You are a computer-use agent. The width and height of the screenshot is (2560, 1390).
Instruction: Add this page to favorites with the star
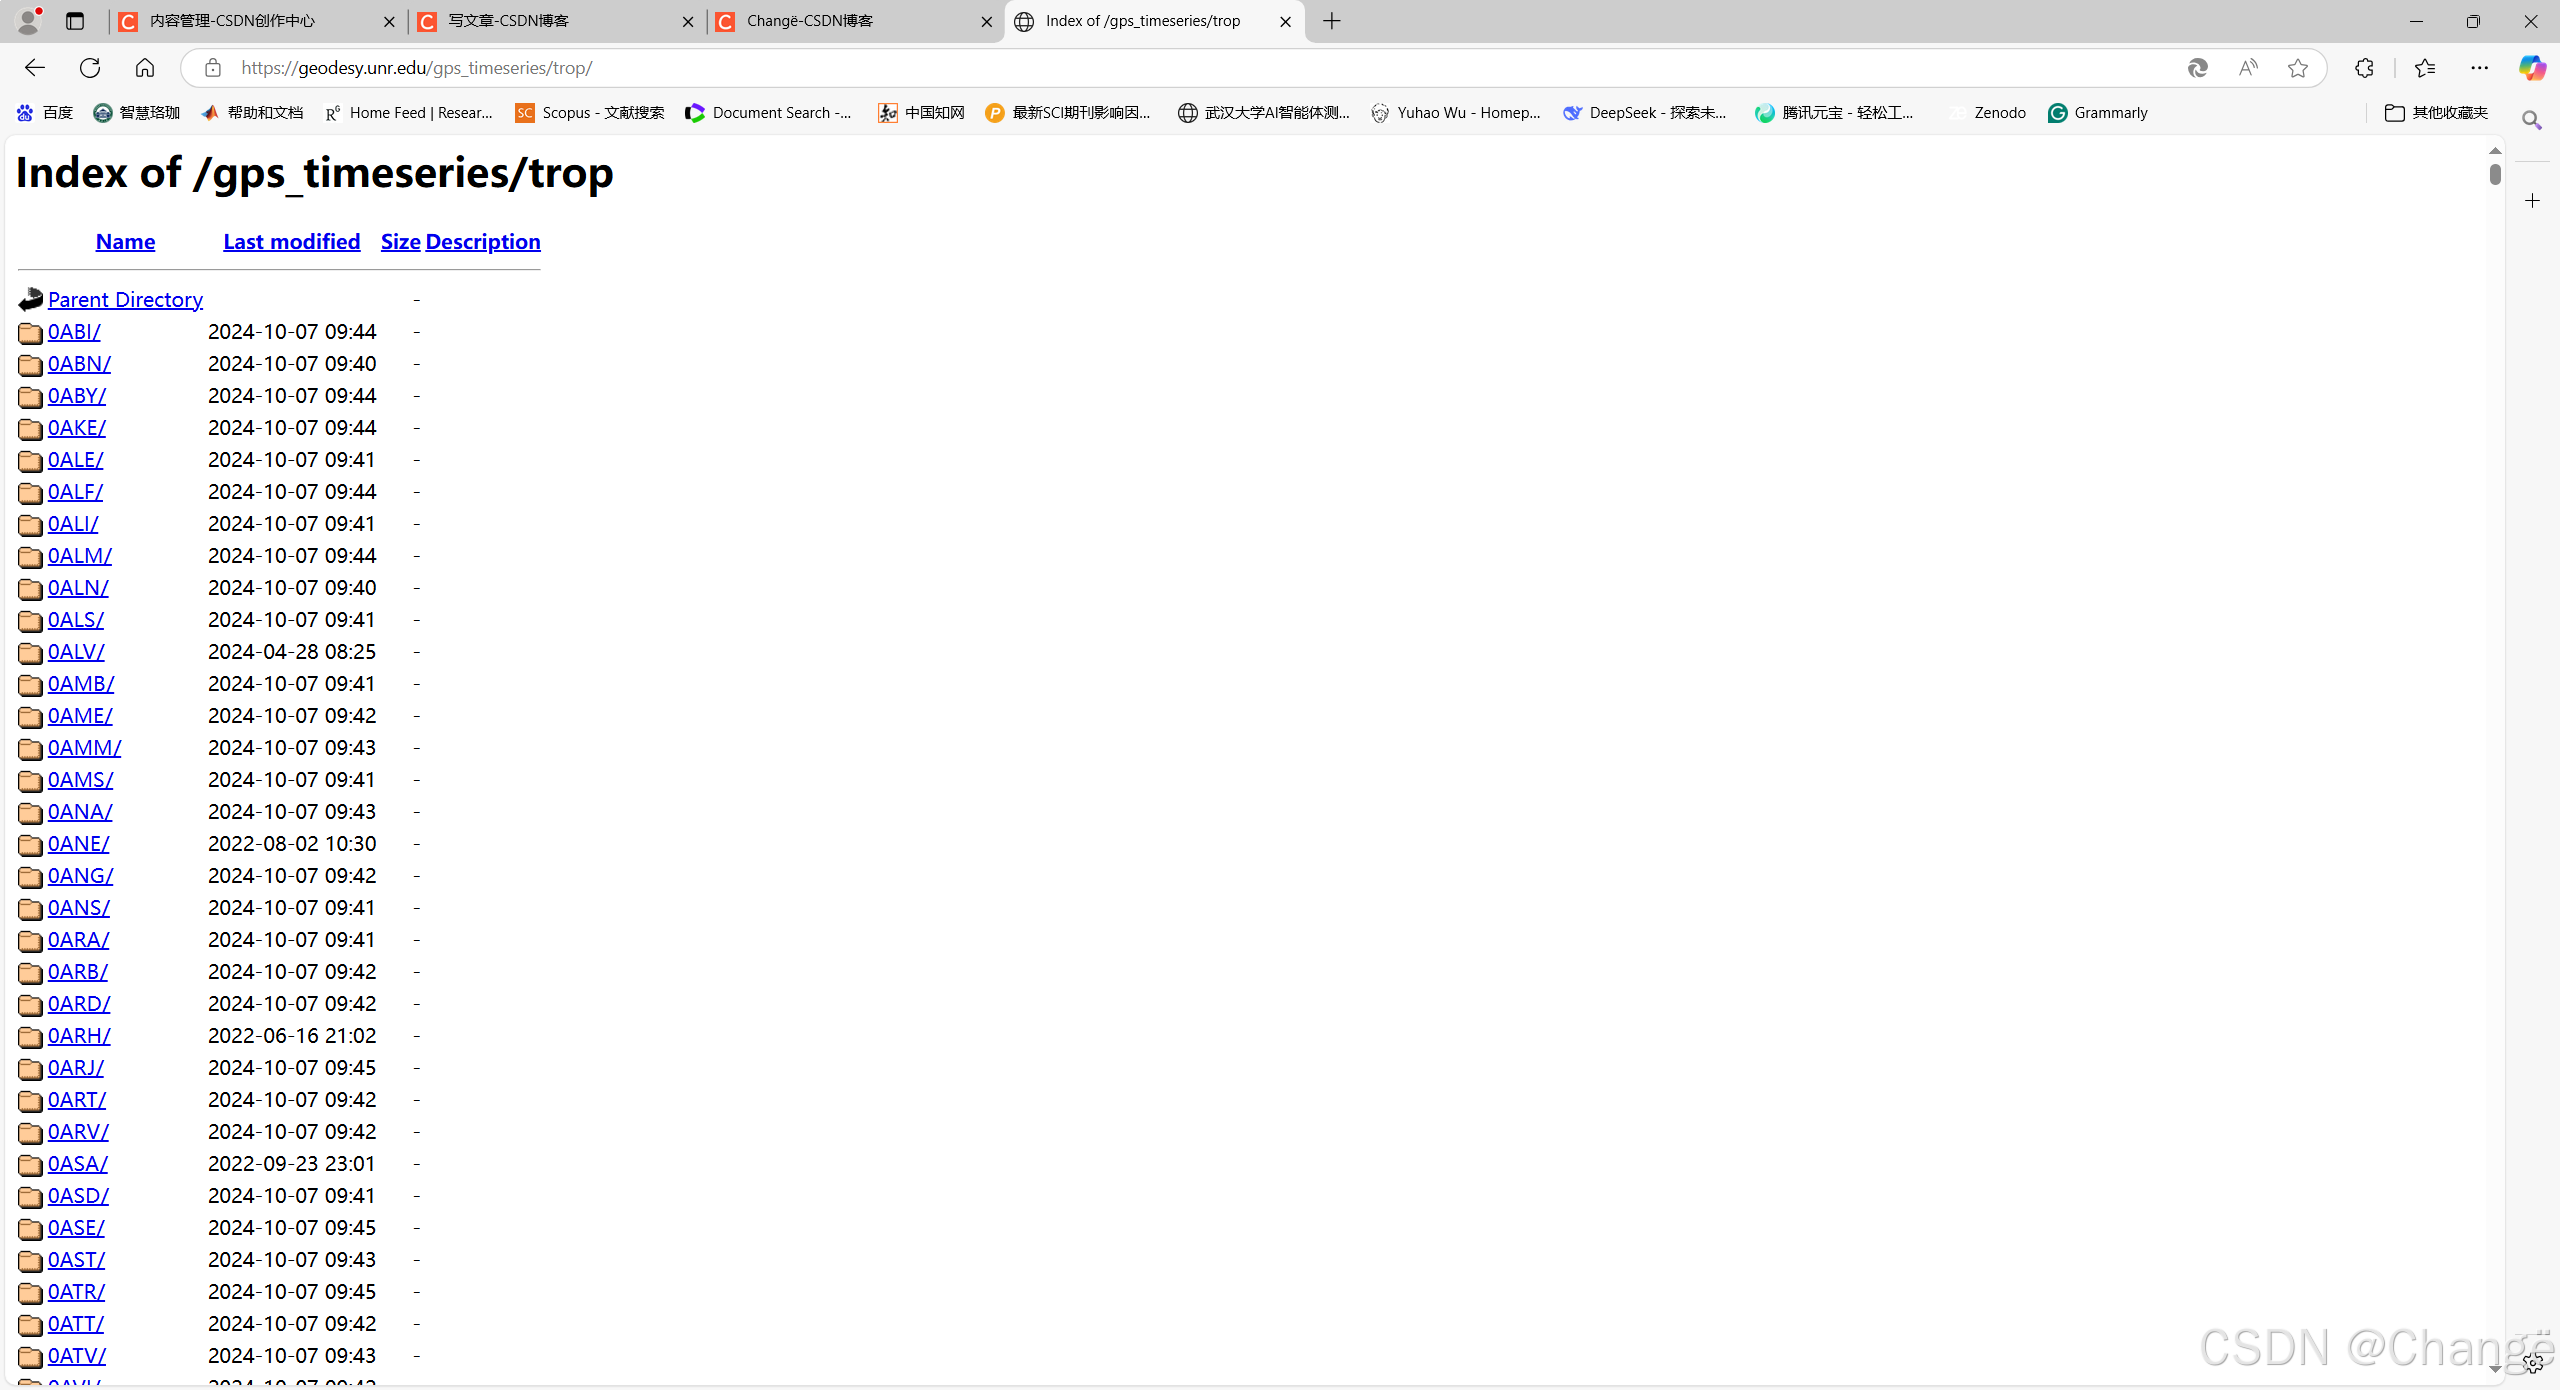2298,68
